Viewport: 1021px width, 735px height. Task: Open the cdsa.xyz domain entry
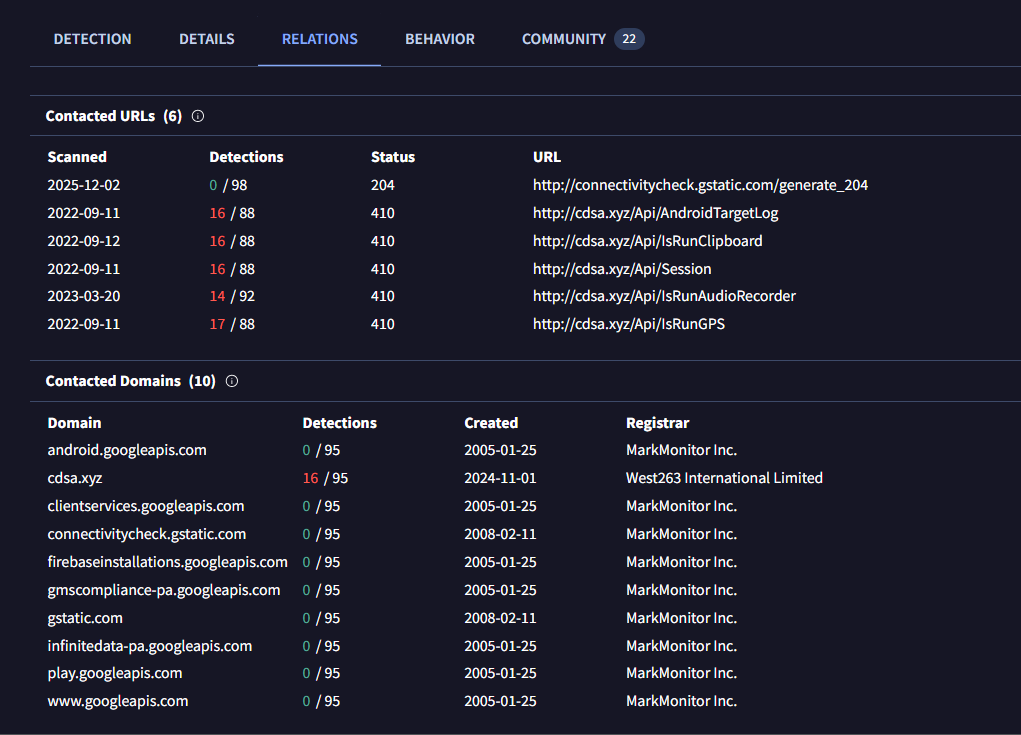pyautogui.click(x=75, y=478)
